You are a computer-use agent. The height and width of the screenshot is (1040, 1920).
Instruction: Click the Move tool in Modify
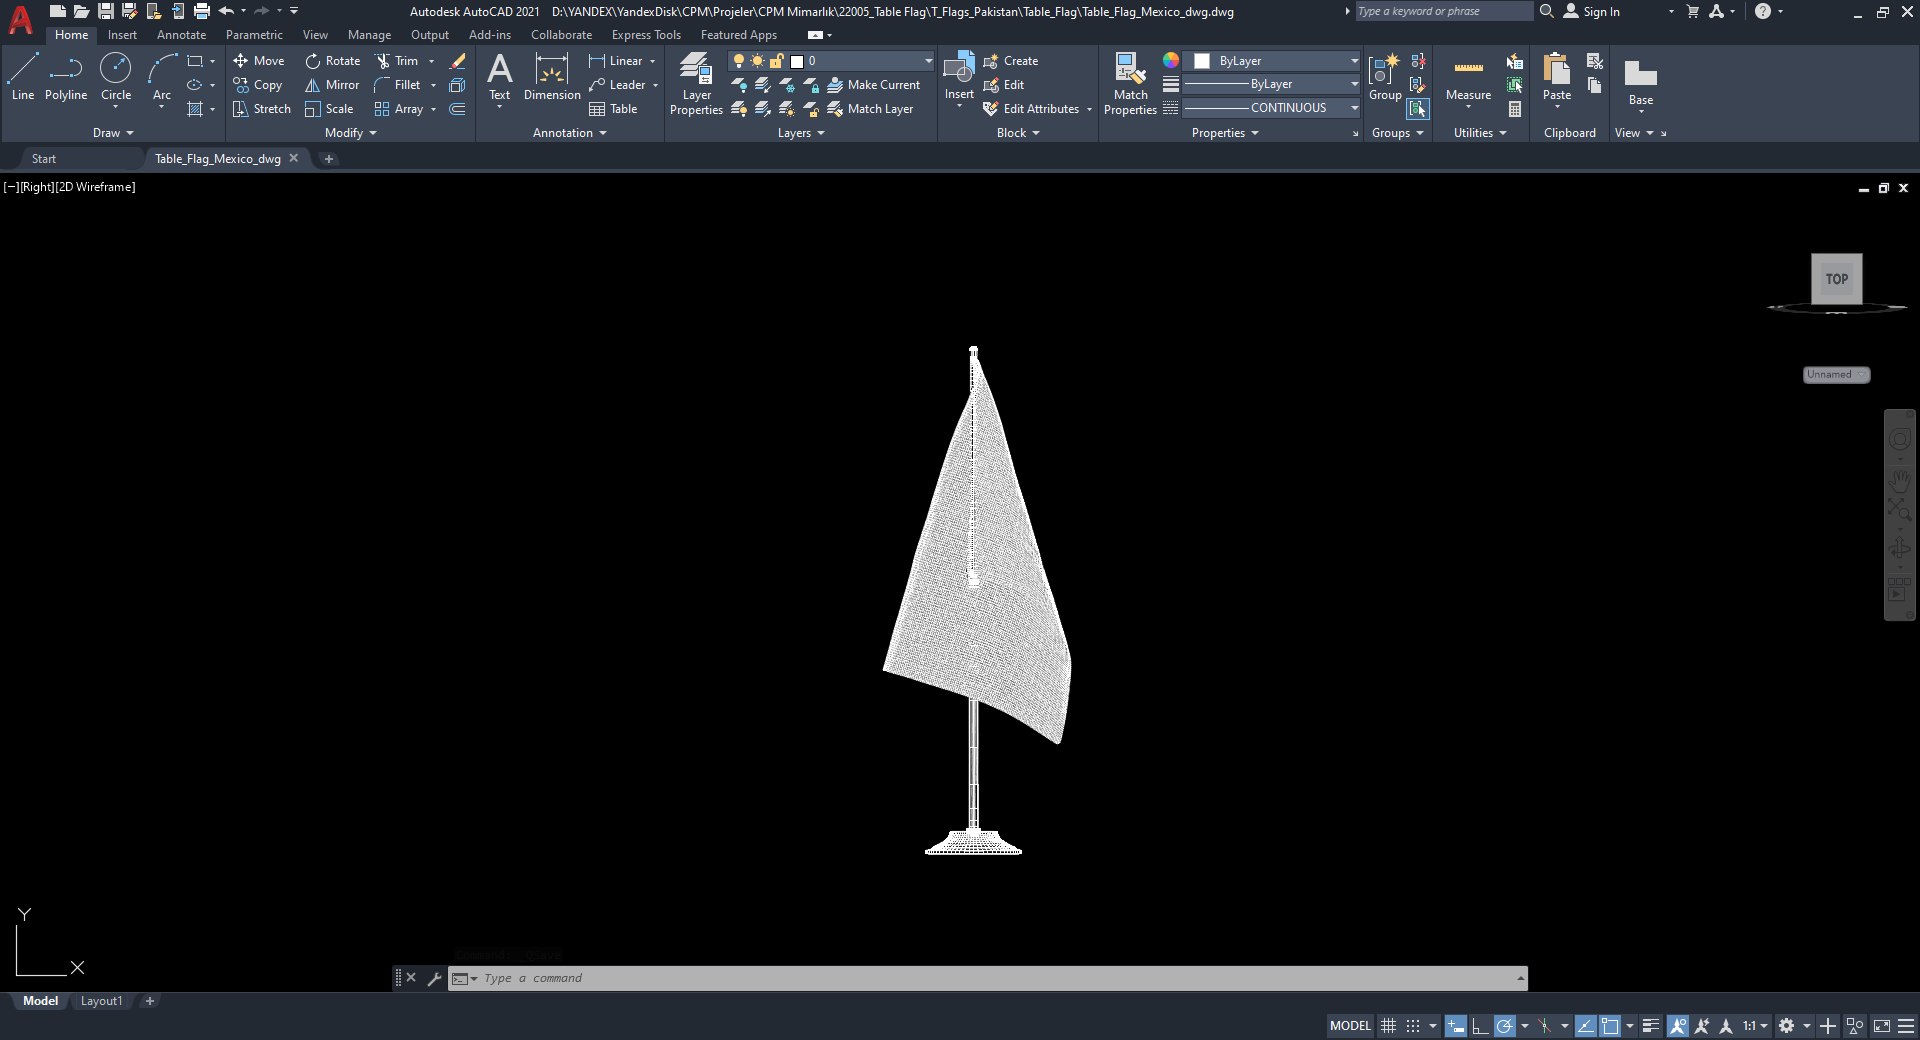(x=259, y=61)
